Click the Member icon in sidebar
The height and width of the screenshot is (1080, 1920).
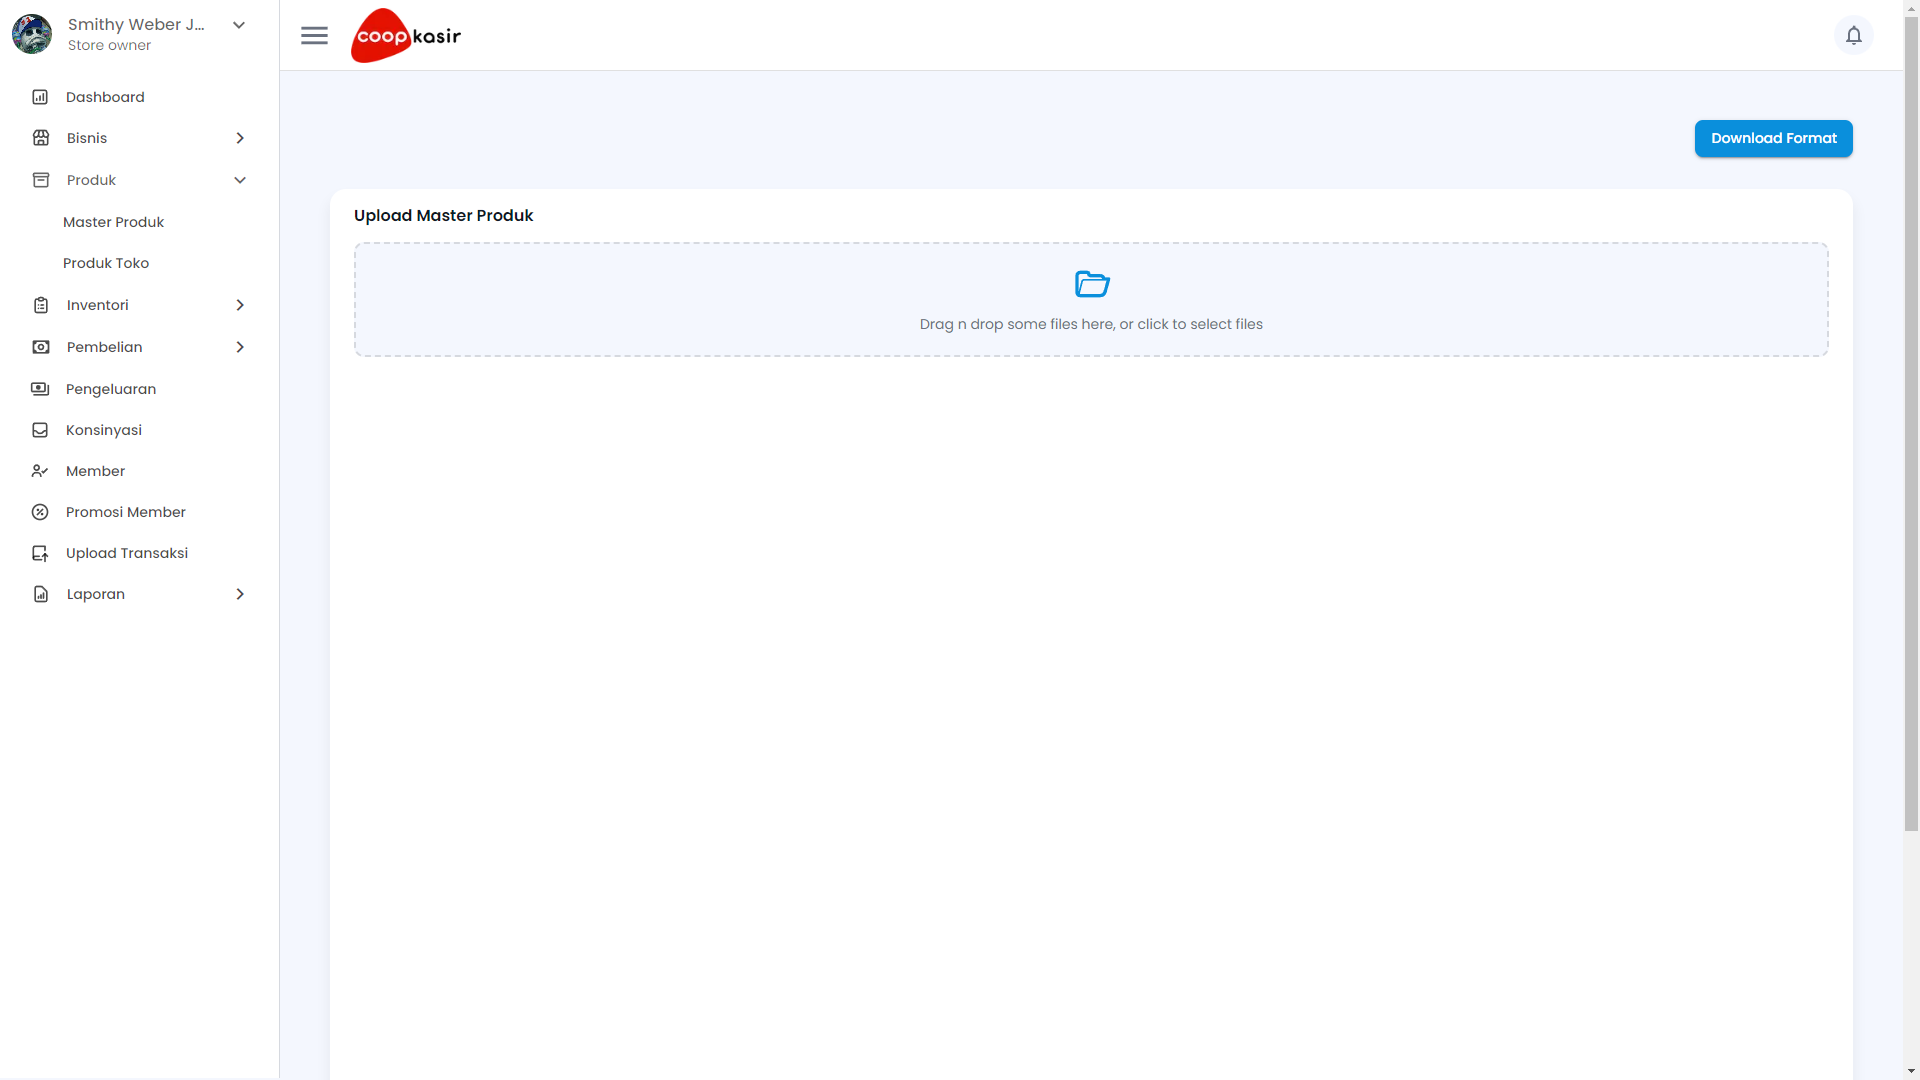(40, 471)
